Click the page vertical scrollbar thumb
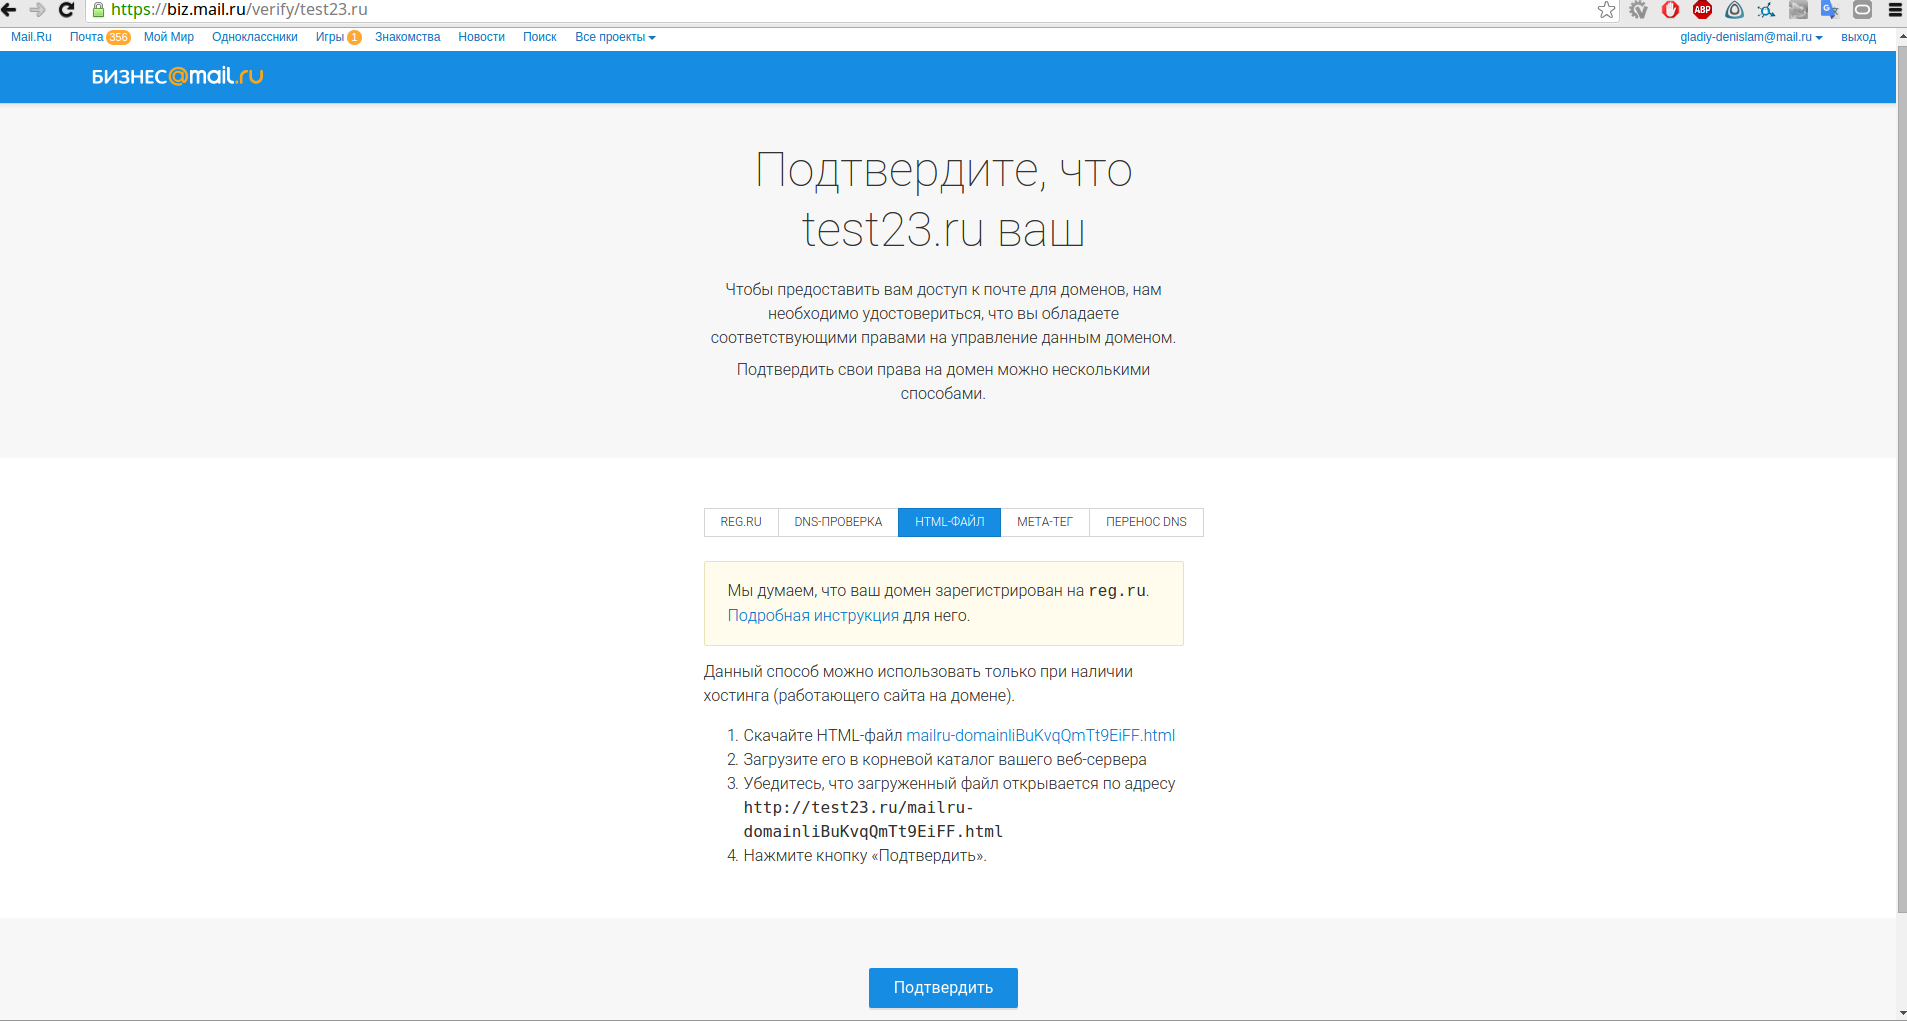The image size is (1907, 1021). point(1901,480)
